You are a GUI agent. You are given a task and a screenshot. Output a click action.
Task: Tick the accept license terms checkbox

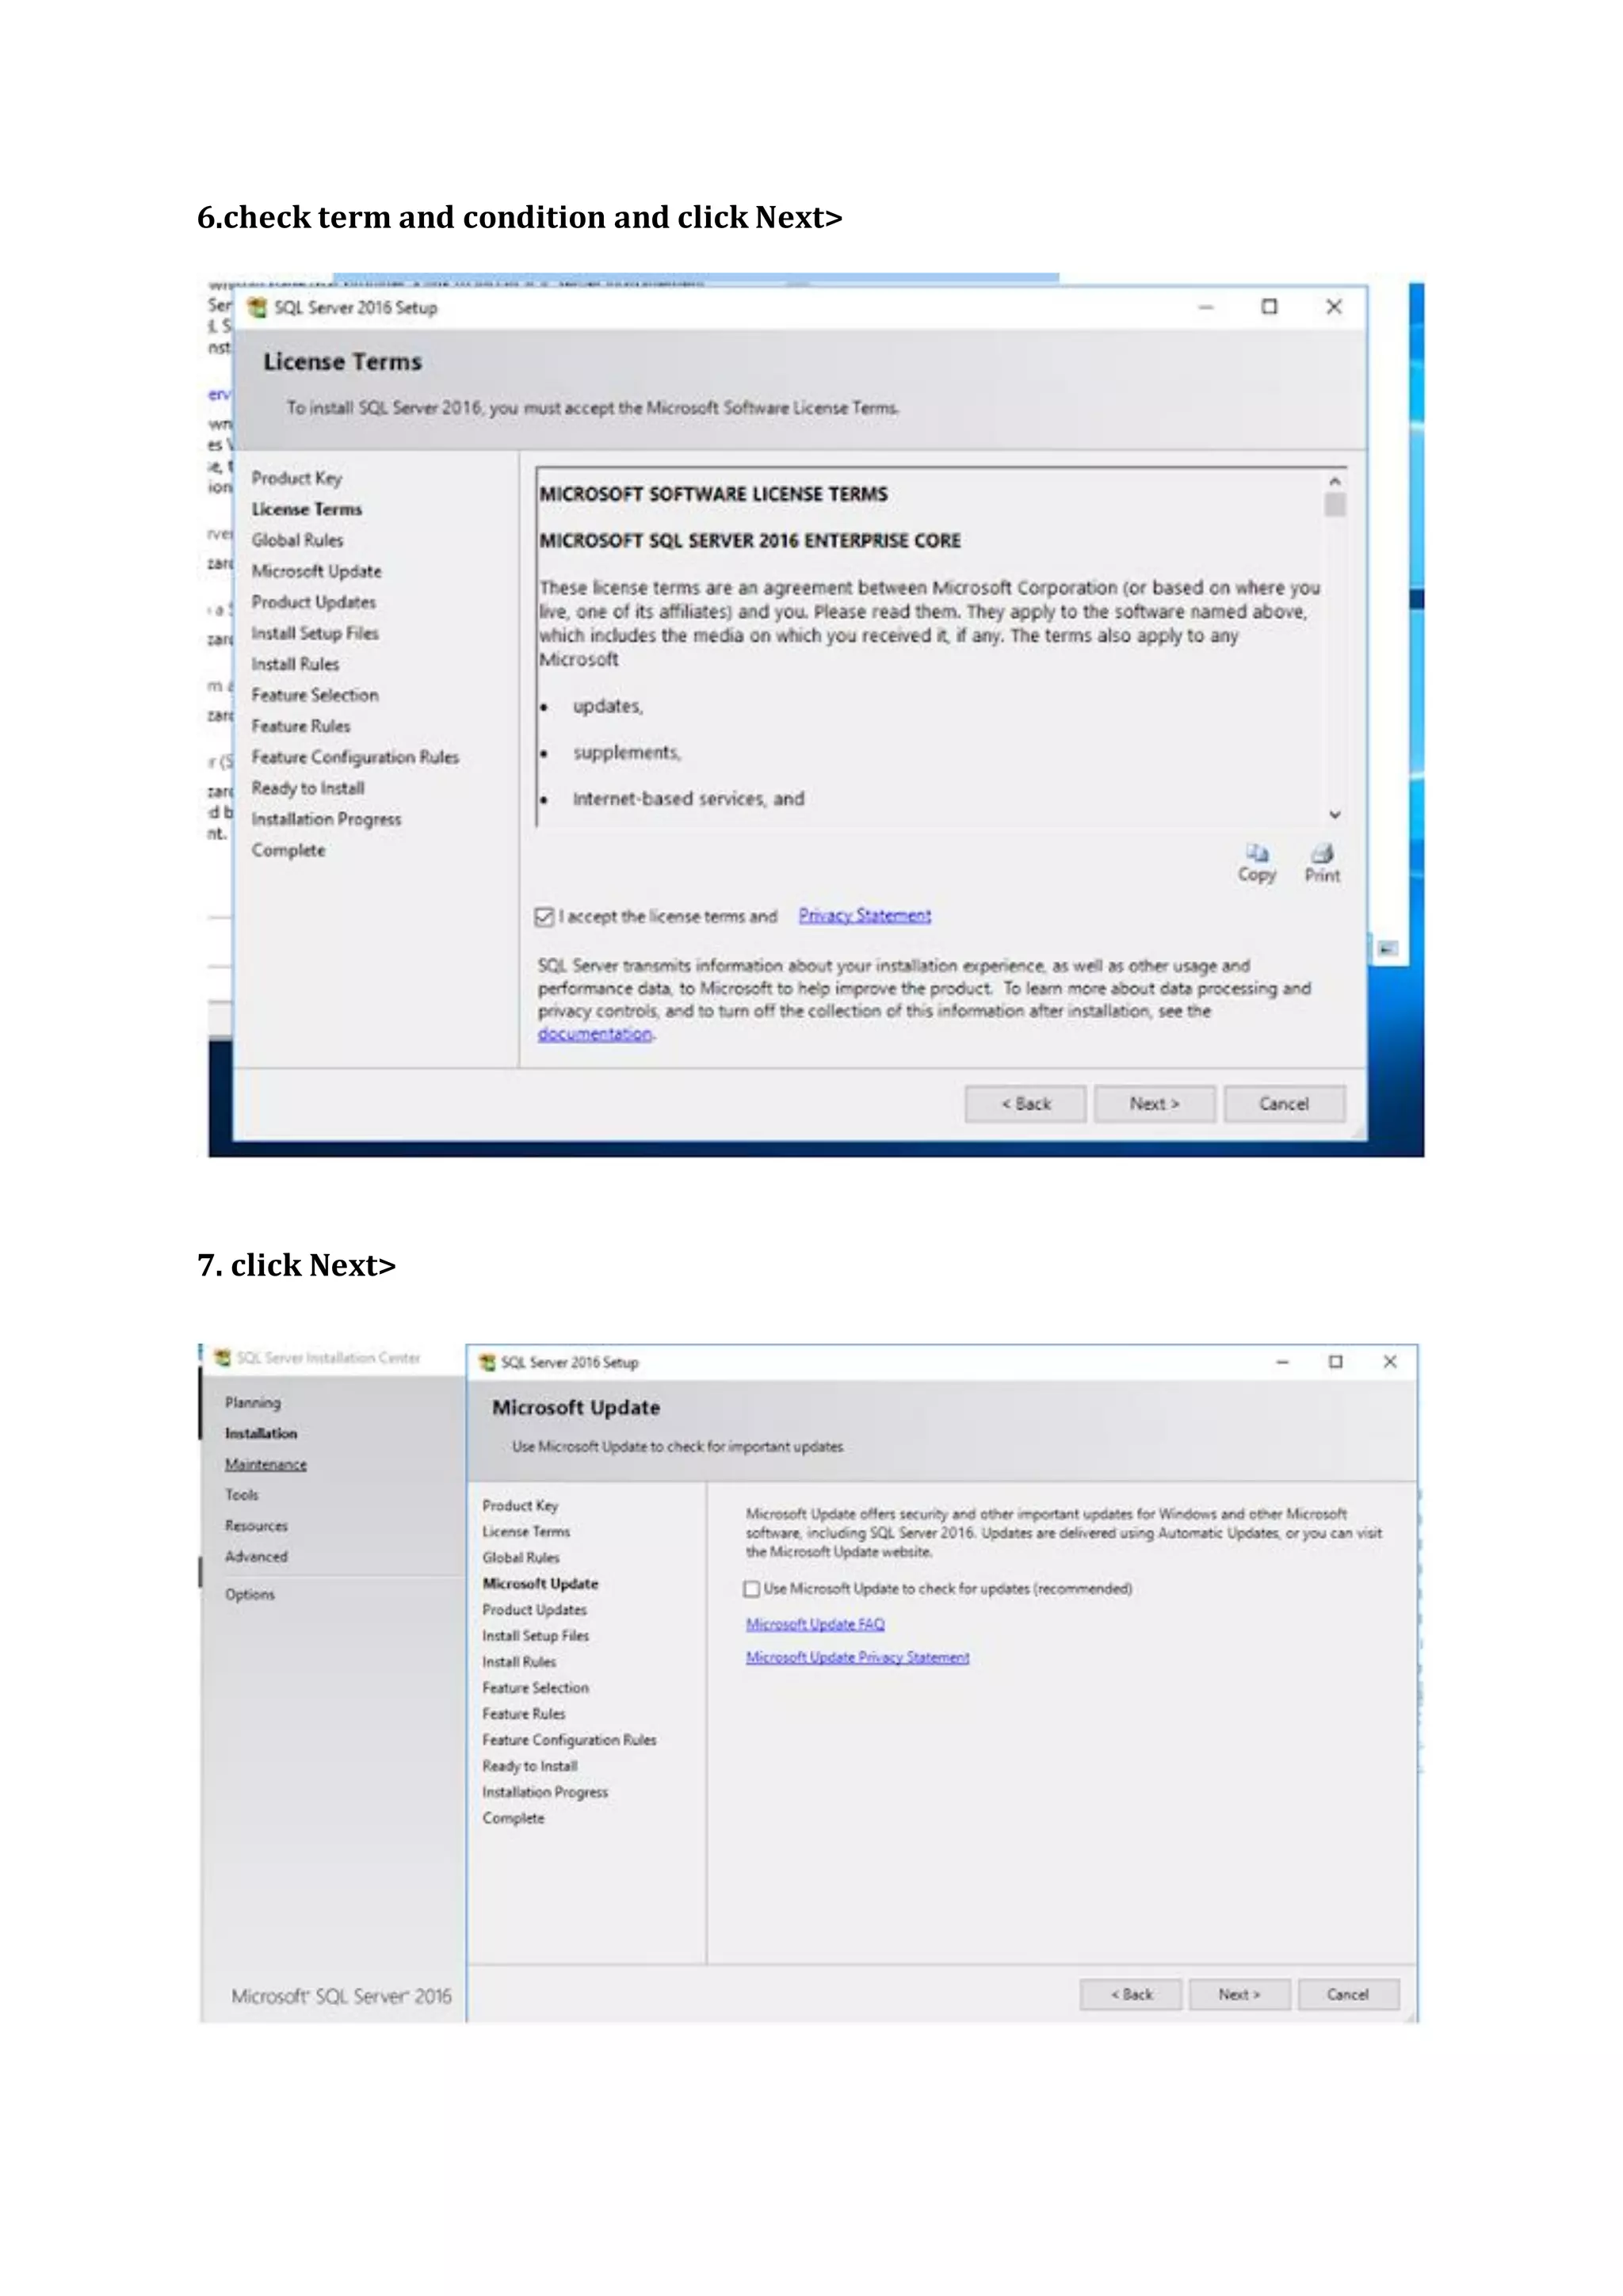(x=544, y=916)
